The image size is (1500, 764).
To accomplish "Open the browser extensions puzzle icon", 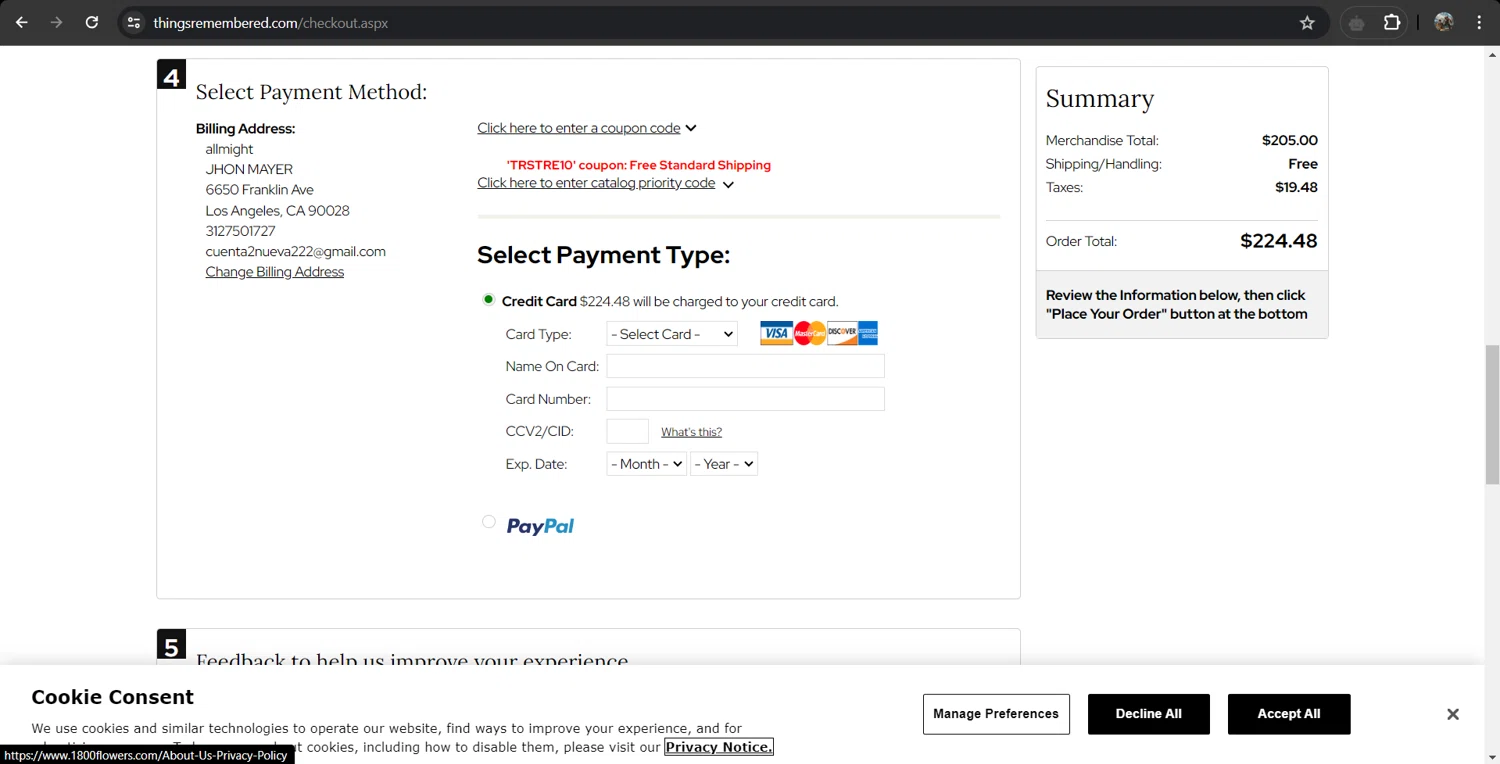I will coord(1392,23).
